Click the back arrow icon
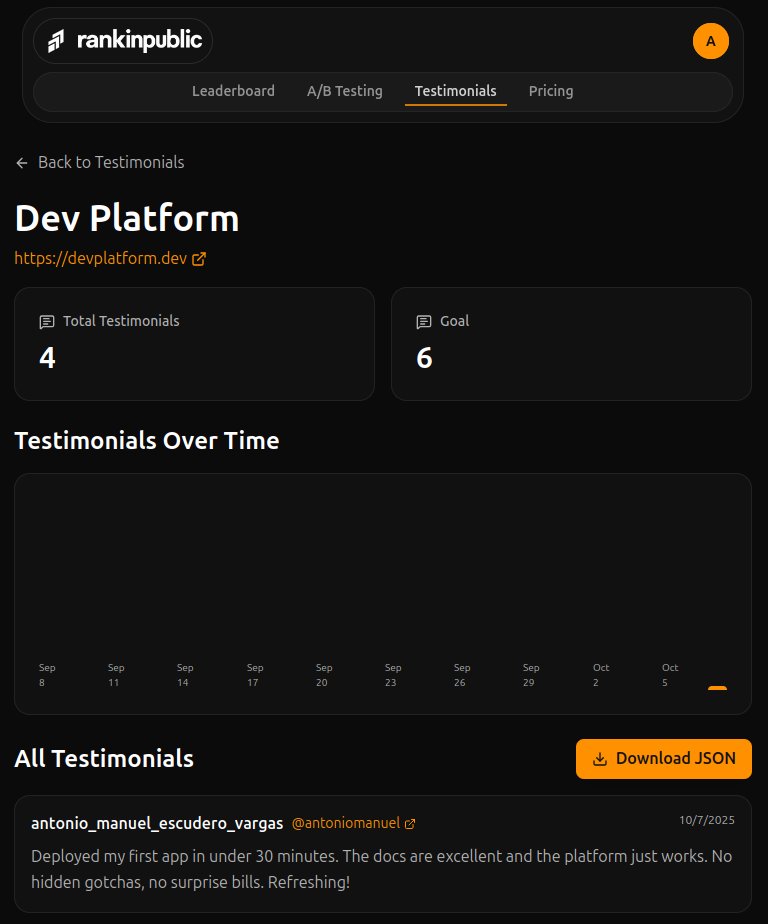768x924 pixels. click(x=22, y=163)
